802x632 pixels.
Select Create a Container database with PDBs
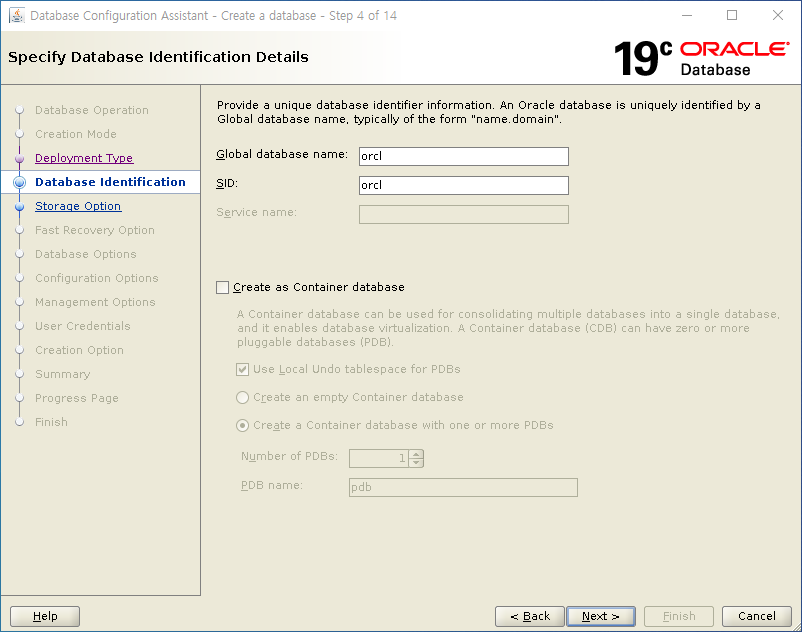[x=242, y=425]
